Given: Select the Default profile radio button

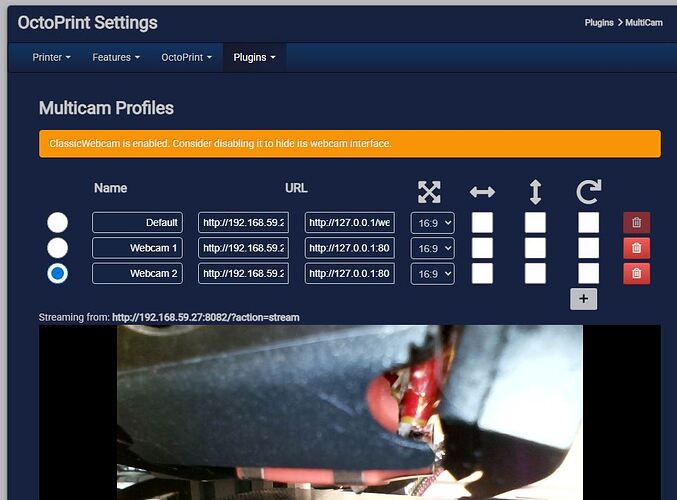Looking at the screenshot, I should (58, 222).
